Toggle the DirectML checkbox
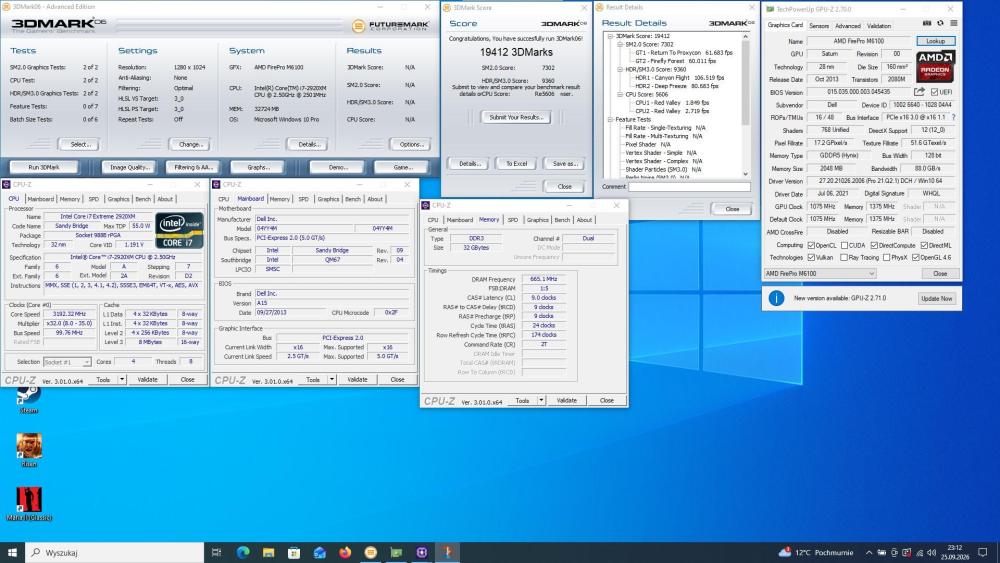 tap(924, 245)
